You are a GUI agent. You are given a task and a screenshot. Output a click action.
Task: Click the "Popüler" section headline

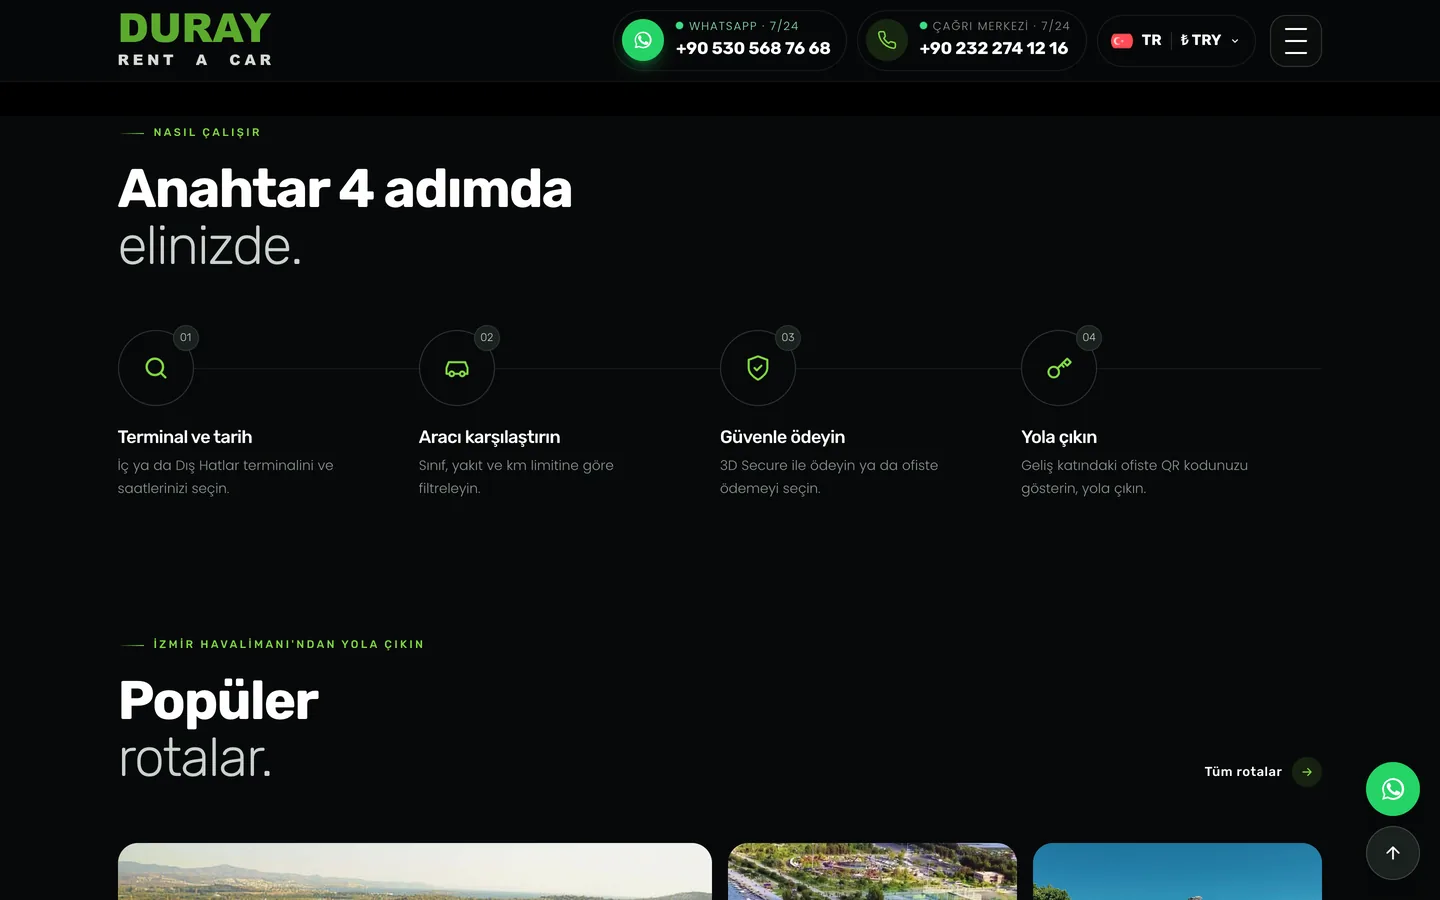pyautogui.click(x=218, y=701)
